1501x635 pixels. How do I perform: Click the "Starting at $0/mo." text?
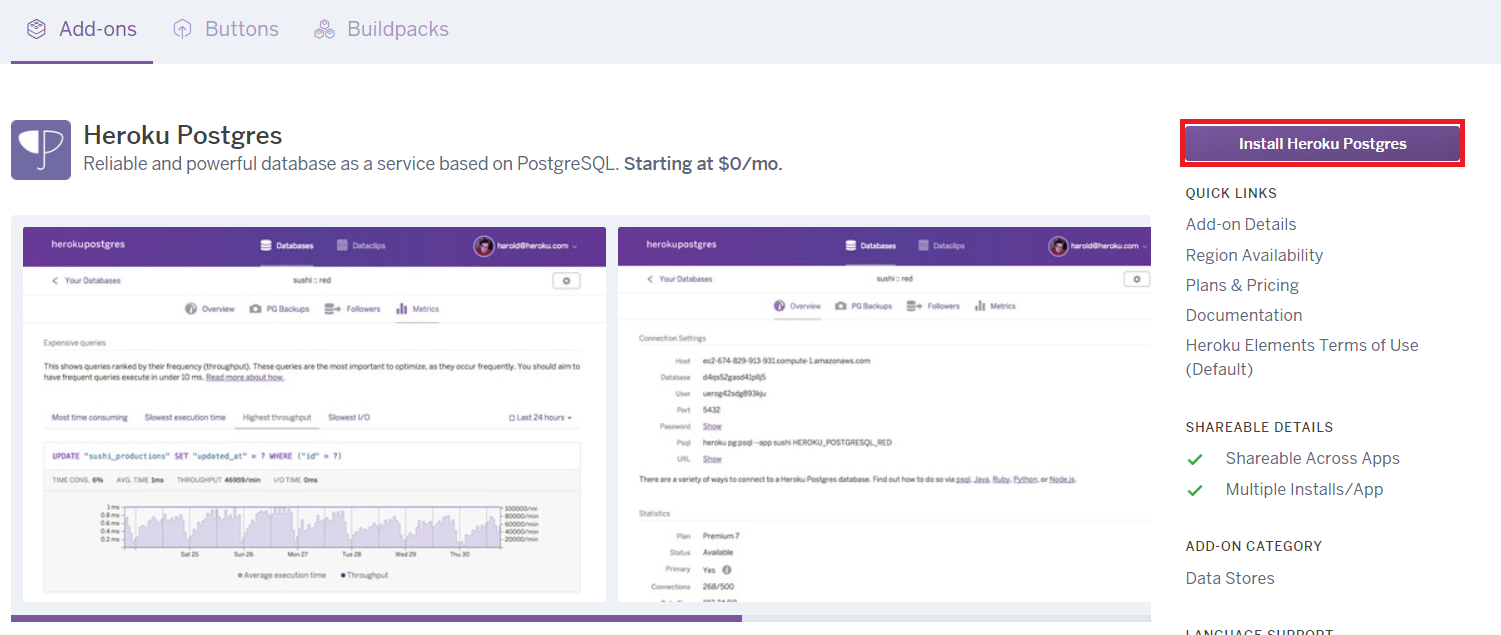(x=703, y=164)
